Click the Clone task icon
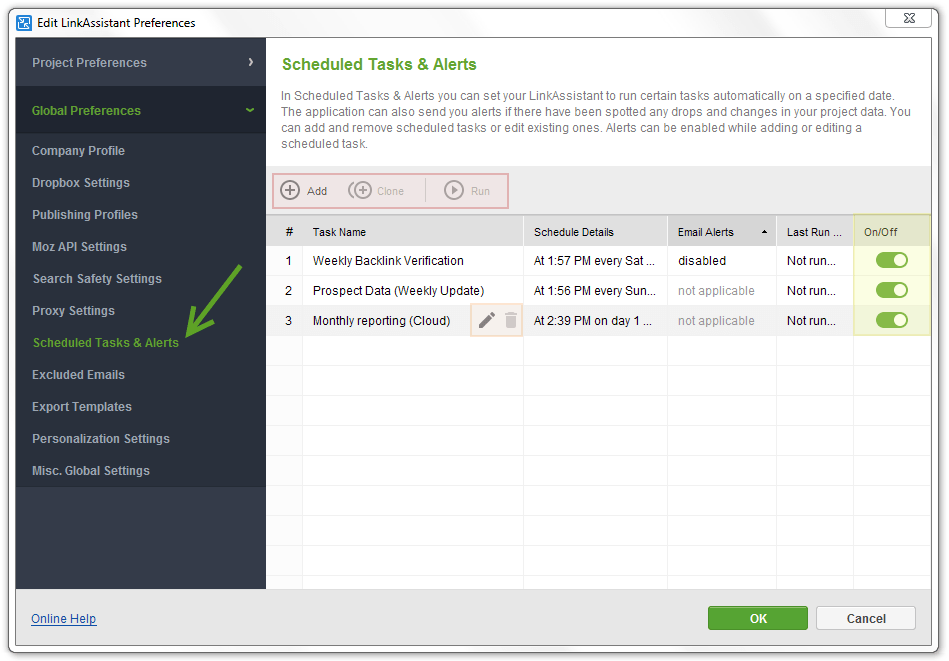The height and width of the screenshot is (661, 949). [x=360, y=191]
